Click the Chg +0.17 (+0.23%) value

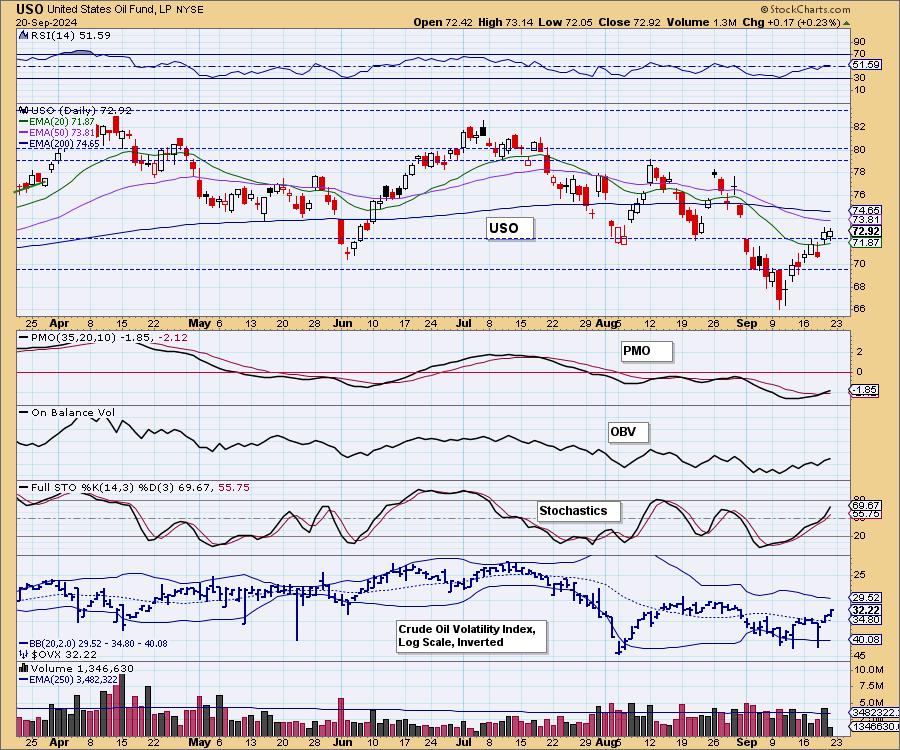tap(791, 22)
